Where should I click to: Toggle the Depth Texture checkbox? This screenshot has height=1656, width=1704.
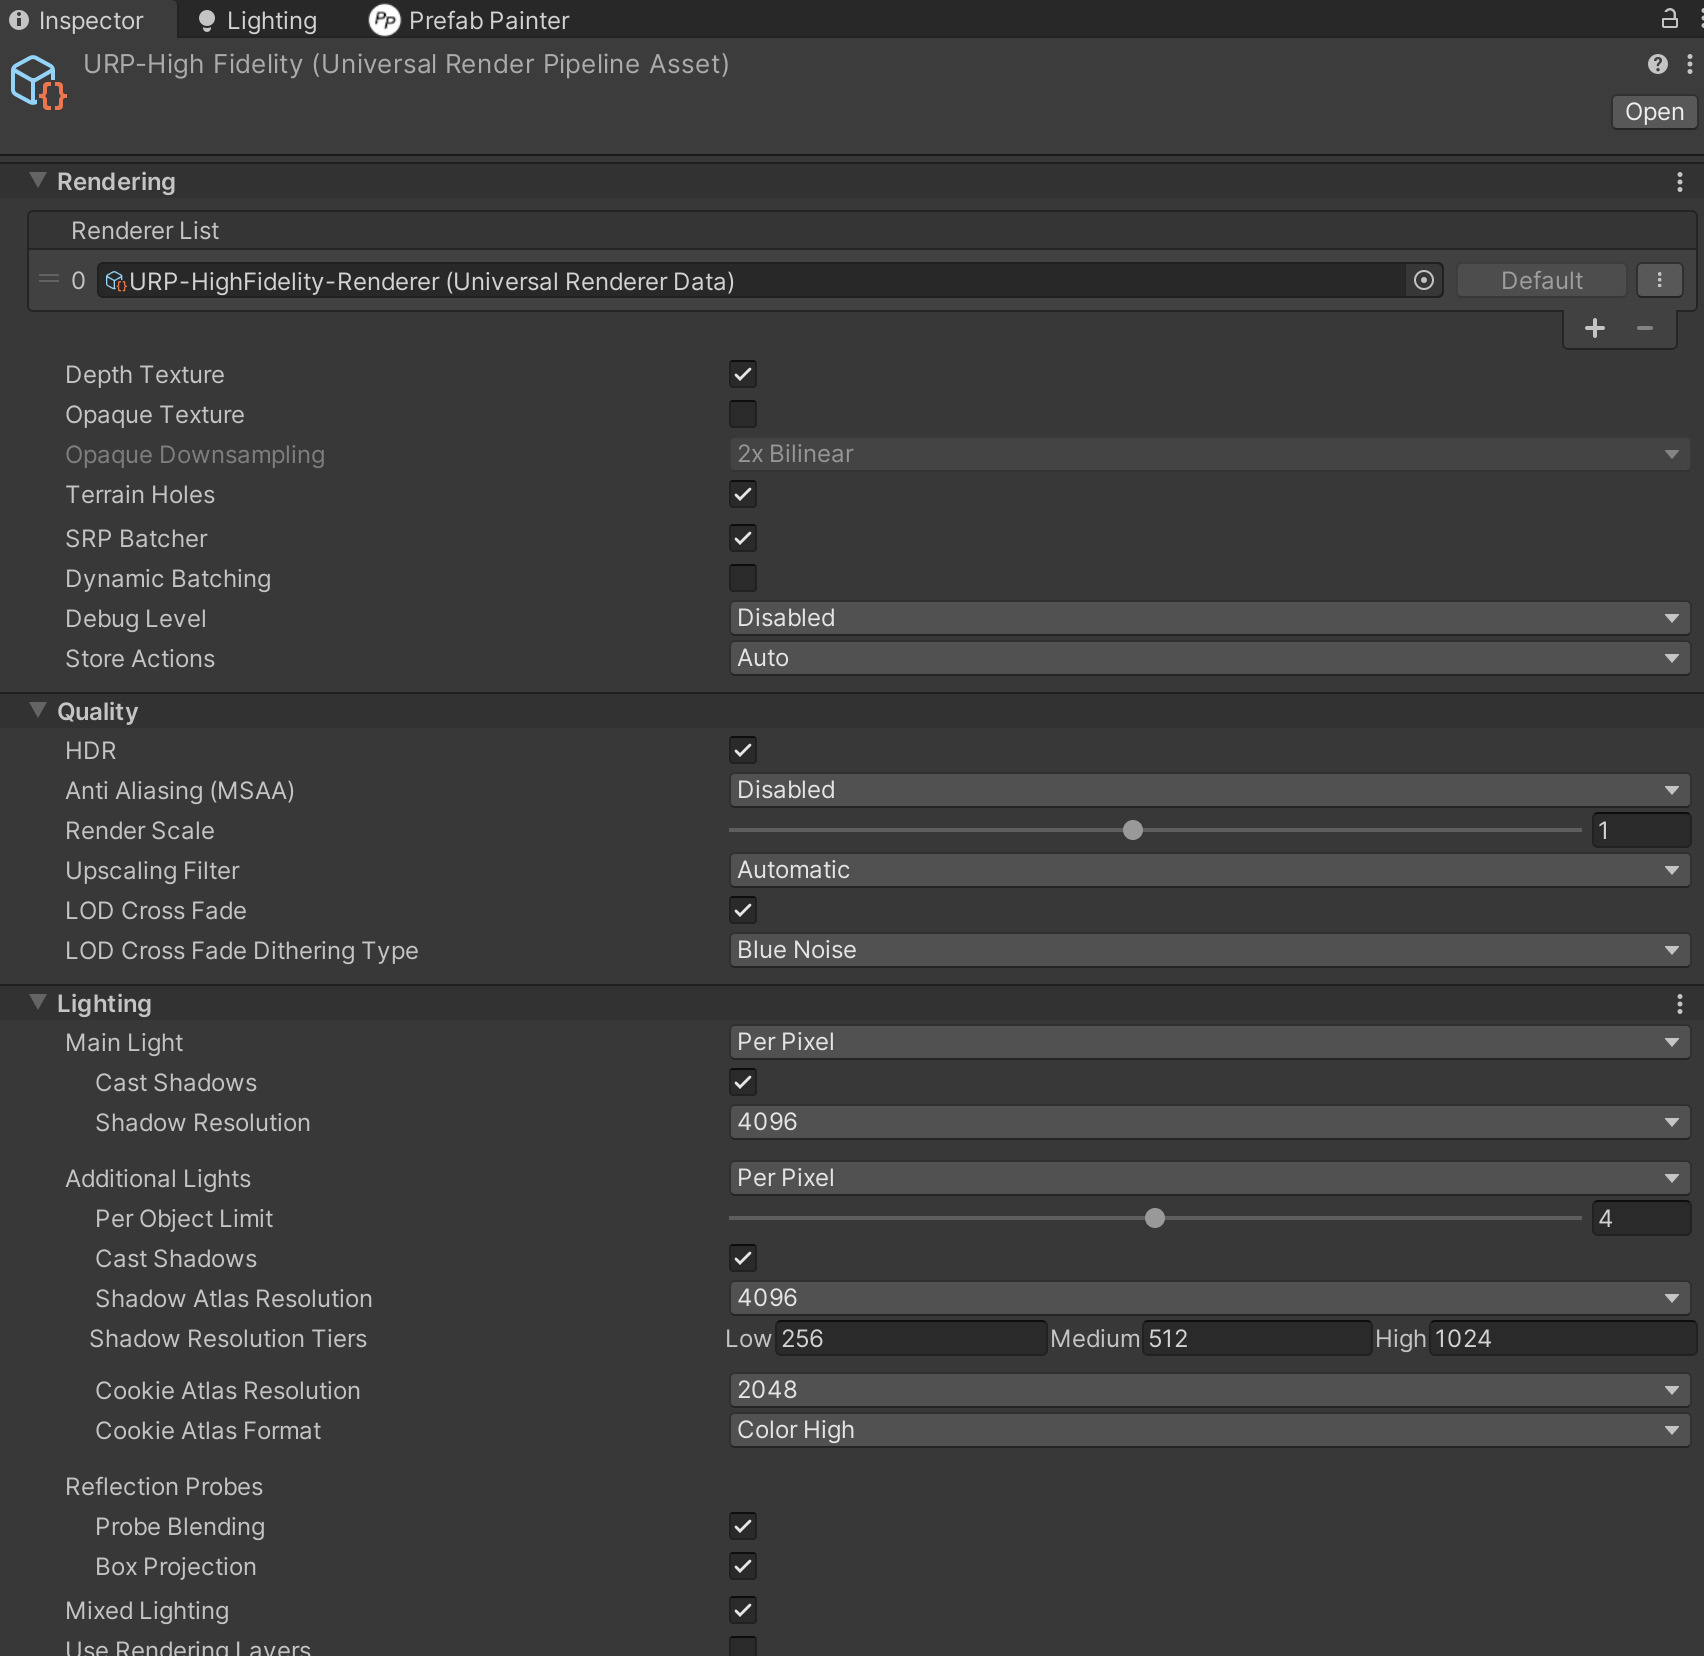[x=743, y=374]
